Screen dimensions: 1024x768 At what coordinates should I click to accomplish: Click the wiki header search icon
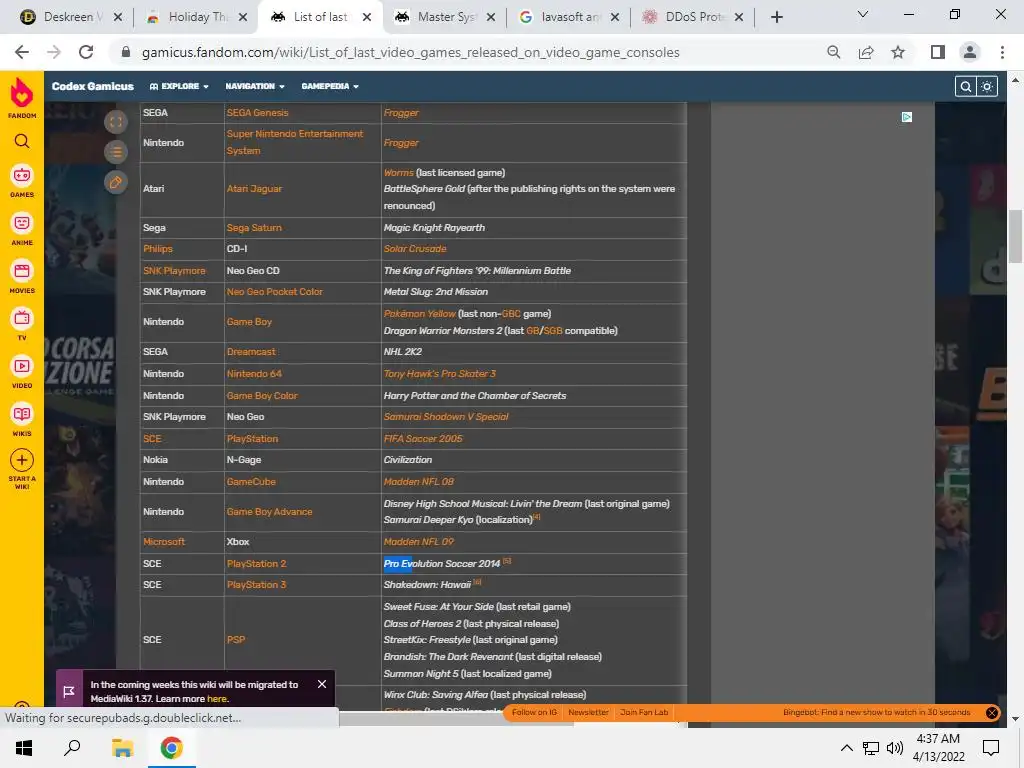[x=965, y=86]
